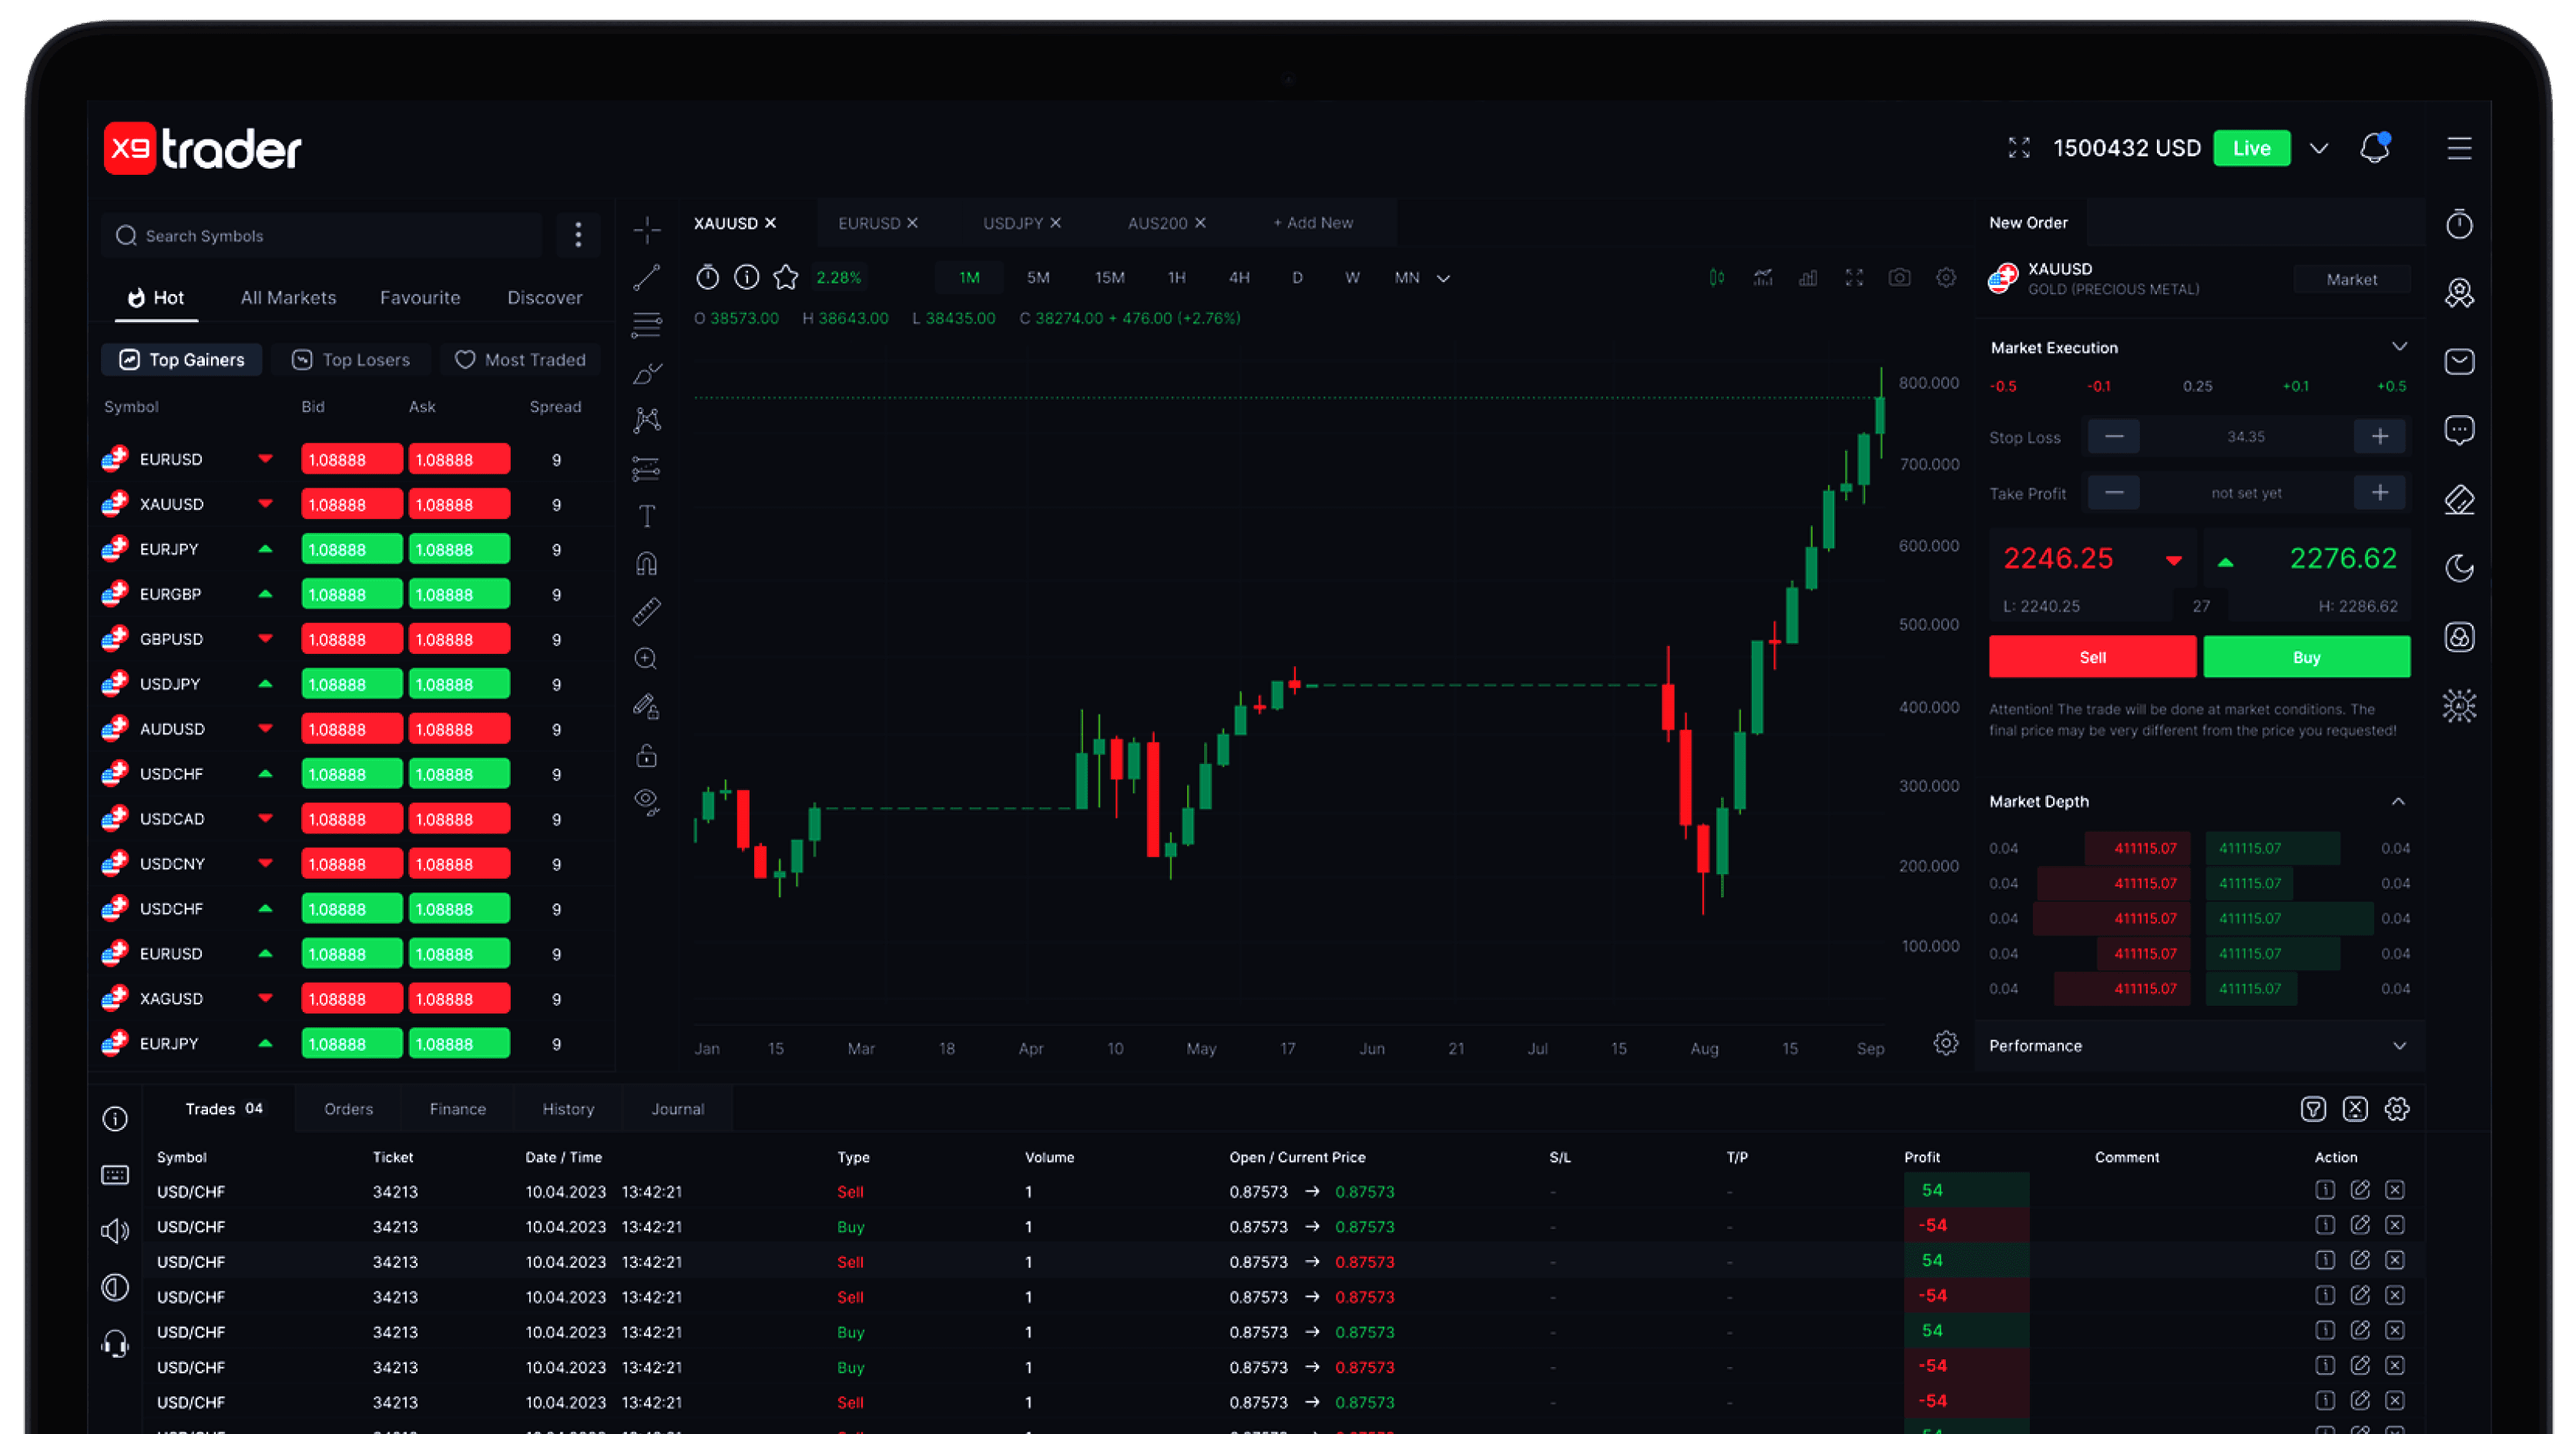Viewport: 2576px width, 1434px height.
Task: Select the ruler measure tool
Action: click(x=647, y=611)
